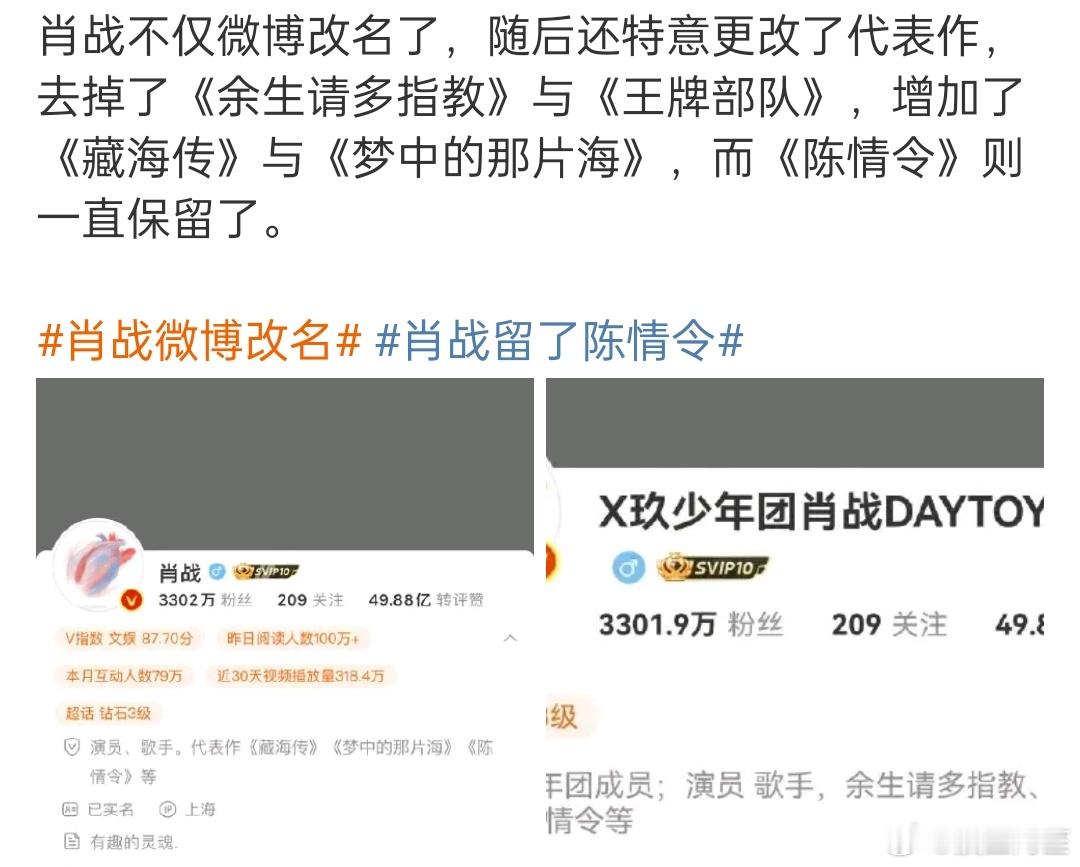Open the #肖战留了陈情令# hashtag link
This screenshot has height=867, width=1080.
pyautogui.click(x=559, y=342)
